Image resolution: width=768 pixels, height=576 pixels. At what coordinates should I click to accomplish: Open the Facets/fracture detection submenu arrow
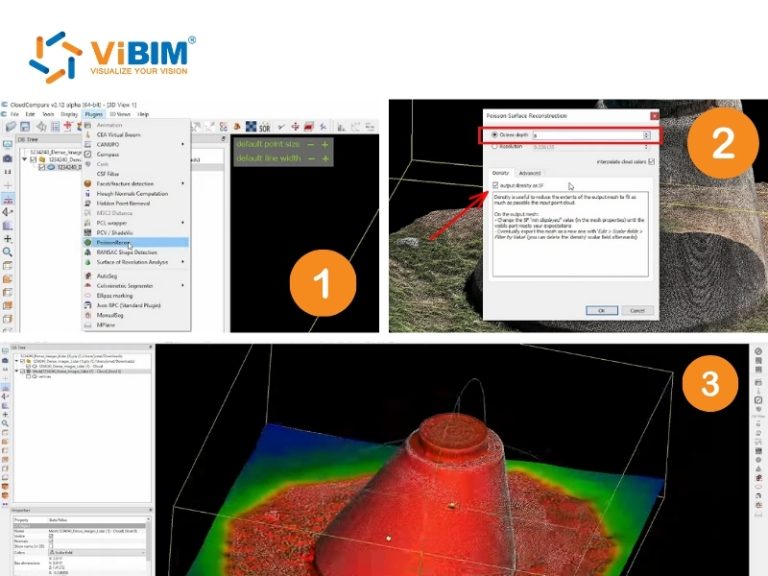[x=183, y=184]
